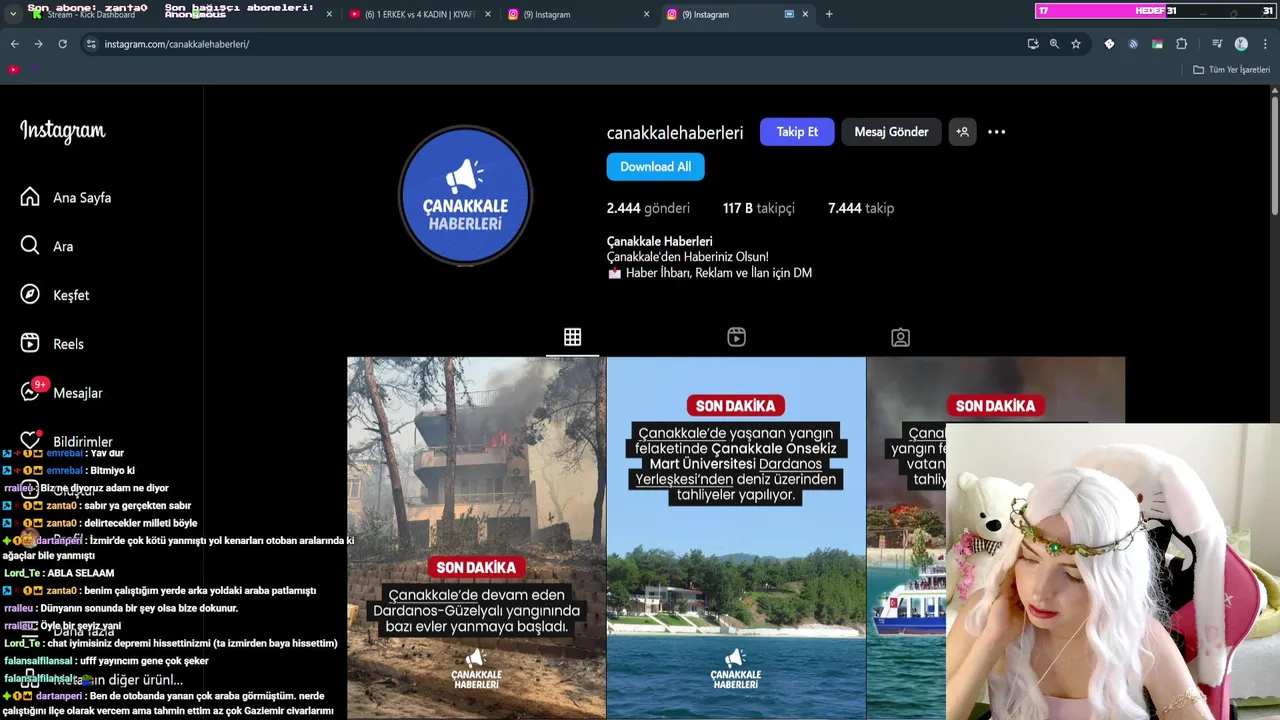This screenshot has height=720, width=1280.
Task: Click Mesaj Gönder button
Action: click(891, 132)
